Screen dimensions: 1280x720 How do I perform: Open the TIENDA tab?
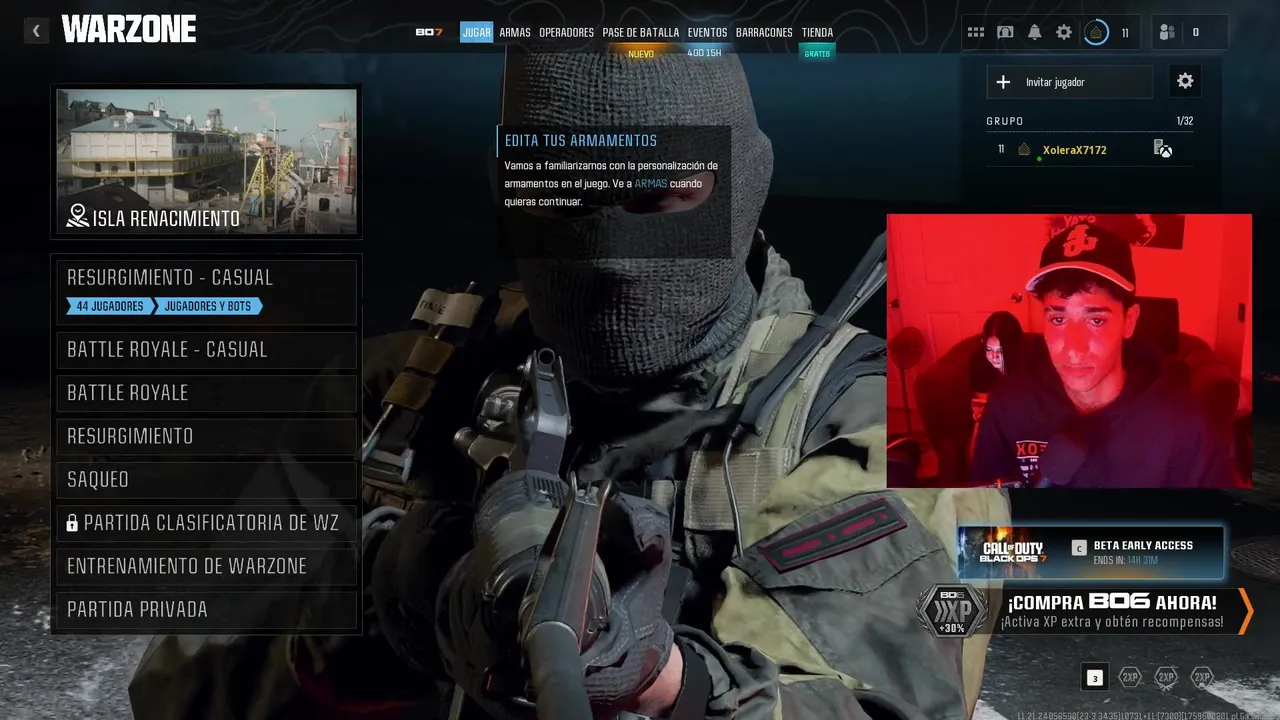(817, 32)
